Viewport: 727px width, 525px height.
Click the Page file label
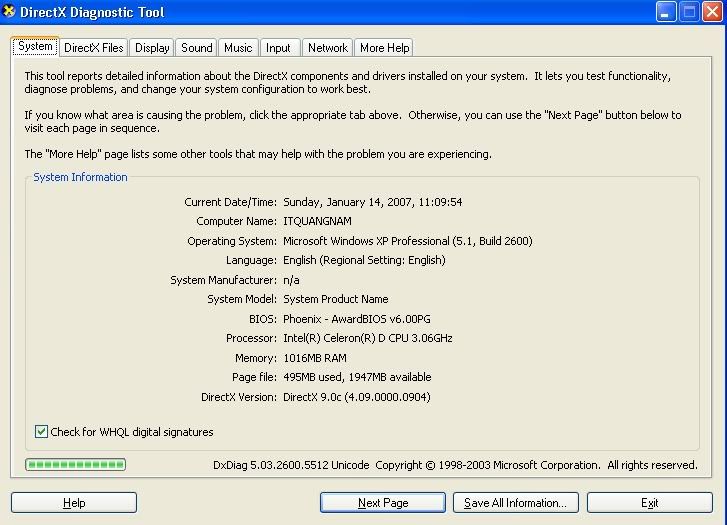[255, 377]
